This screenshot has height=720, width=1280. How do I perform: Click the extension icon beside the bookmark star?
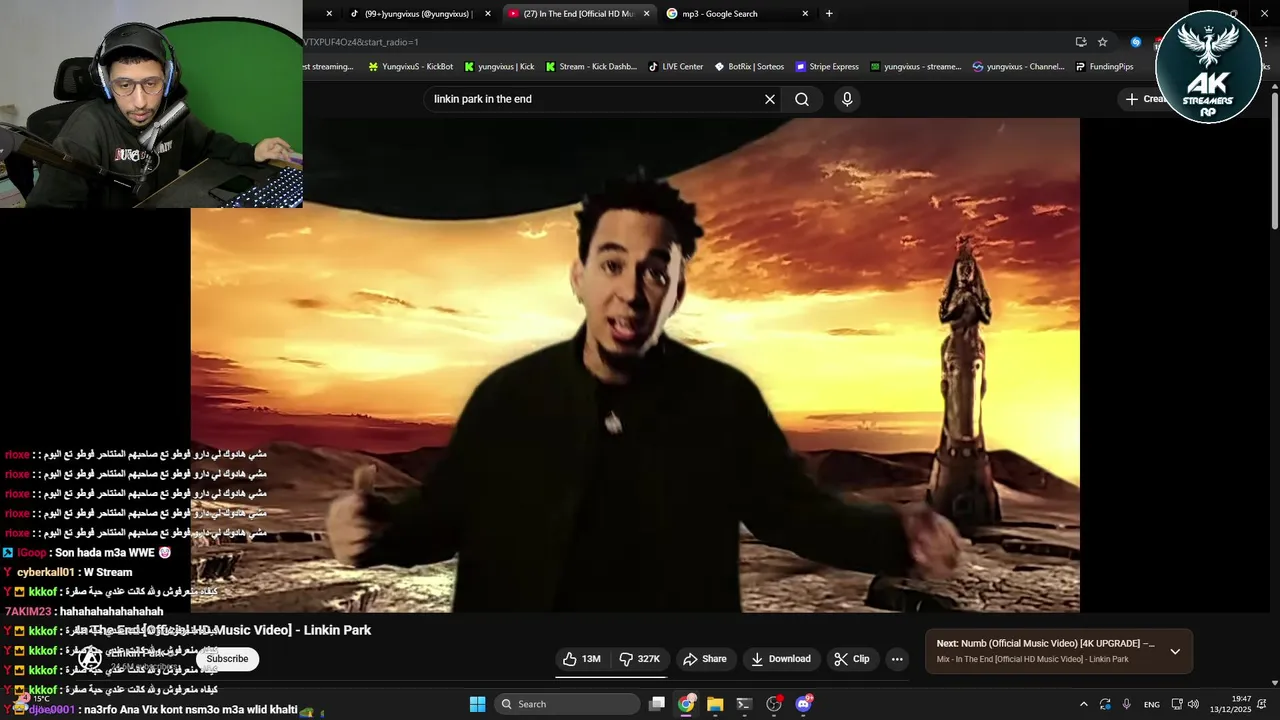click(1136, 42)
